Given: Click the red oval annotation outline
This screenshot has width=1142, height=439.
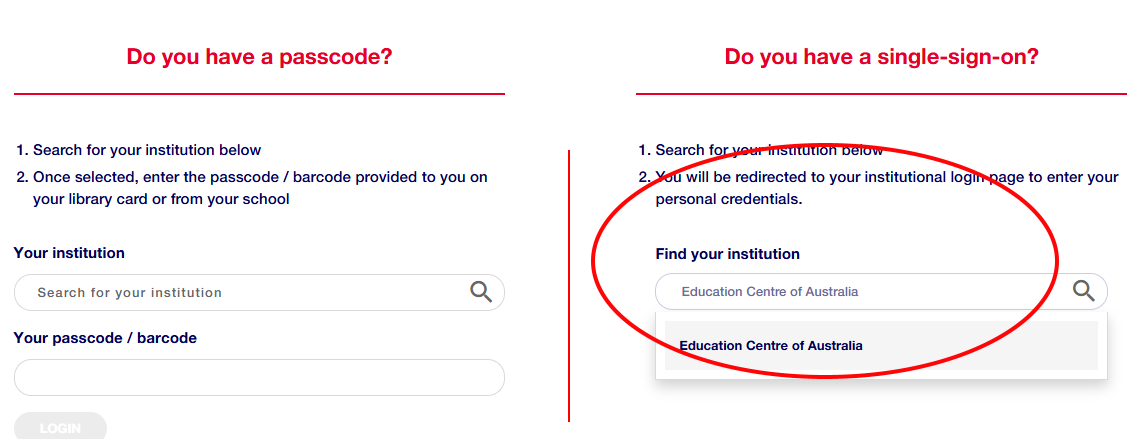Looking at the screenshot, I should (594, 262).
